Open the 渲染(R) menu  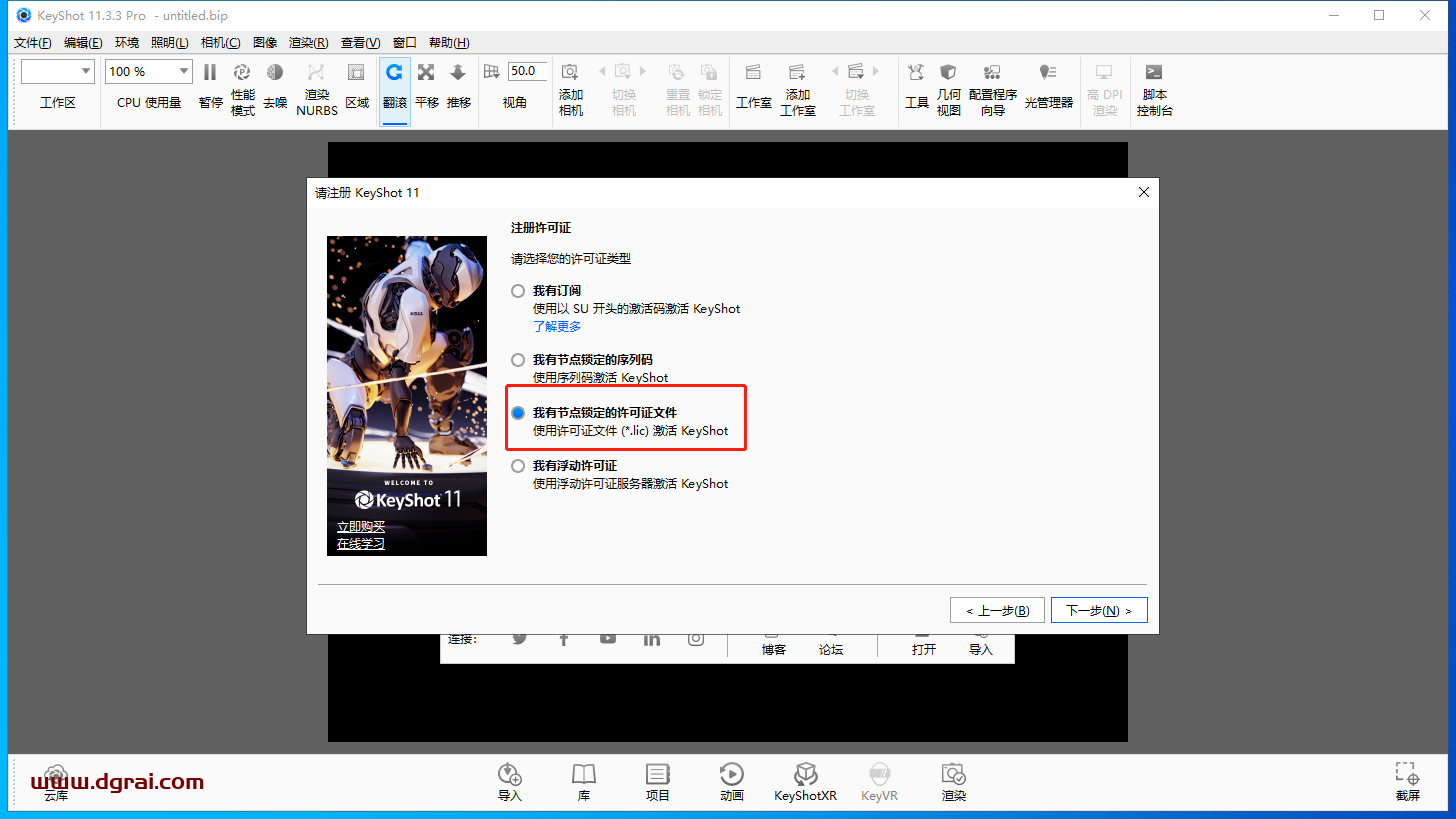308,43
